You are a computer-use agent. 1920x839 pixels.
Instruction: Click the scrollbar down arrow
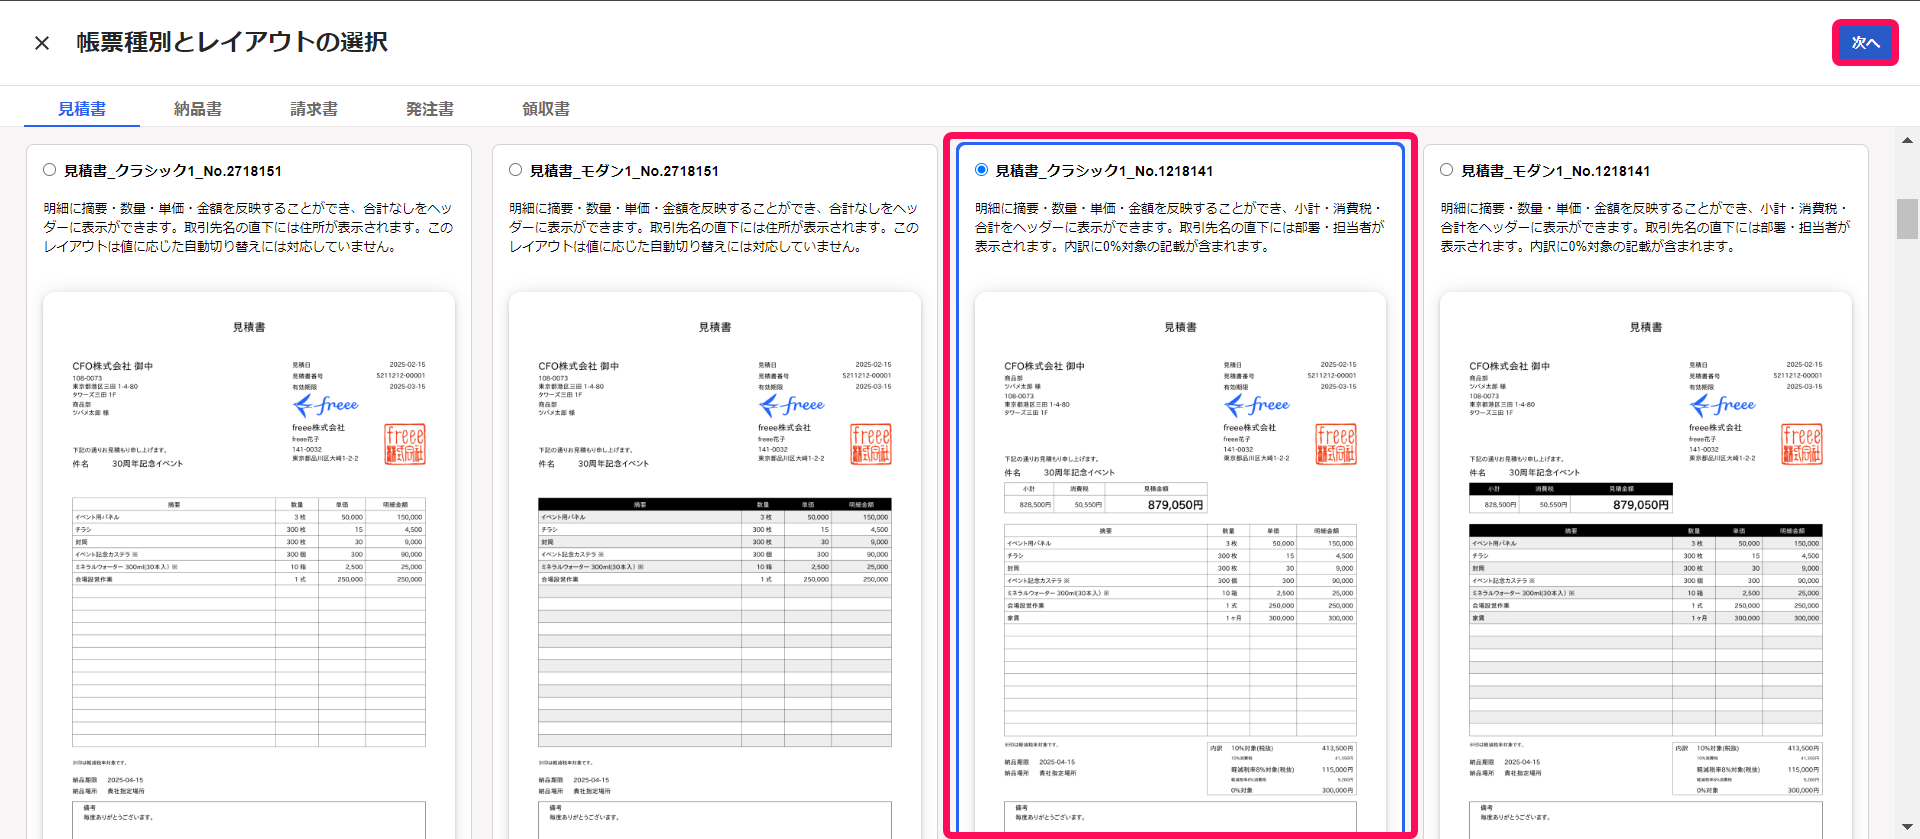1907,828
